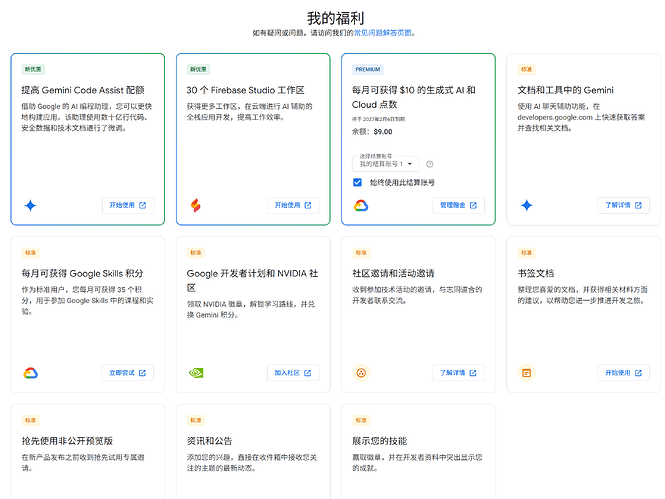Click the Firebase Studio flame icon

pos(196,206)
